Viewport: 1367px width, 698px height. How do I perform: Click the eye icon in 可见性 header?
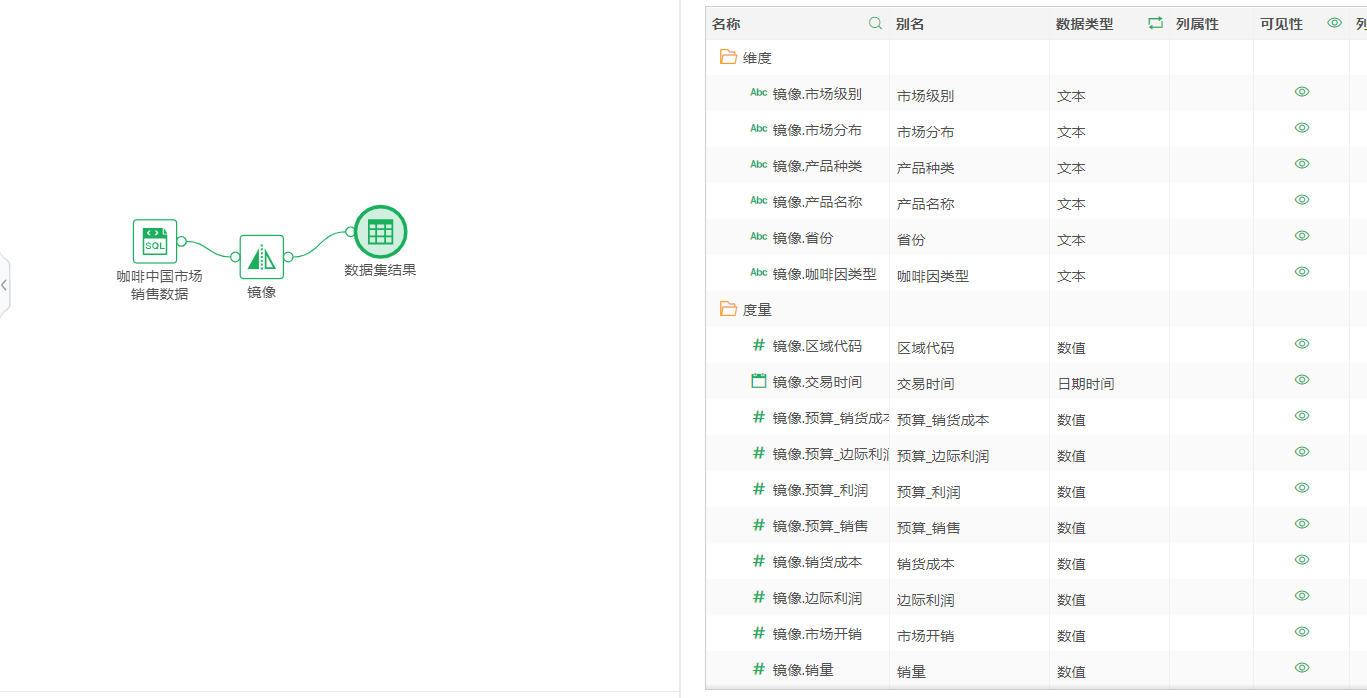pyautogui.click(x=1334, y=23)
